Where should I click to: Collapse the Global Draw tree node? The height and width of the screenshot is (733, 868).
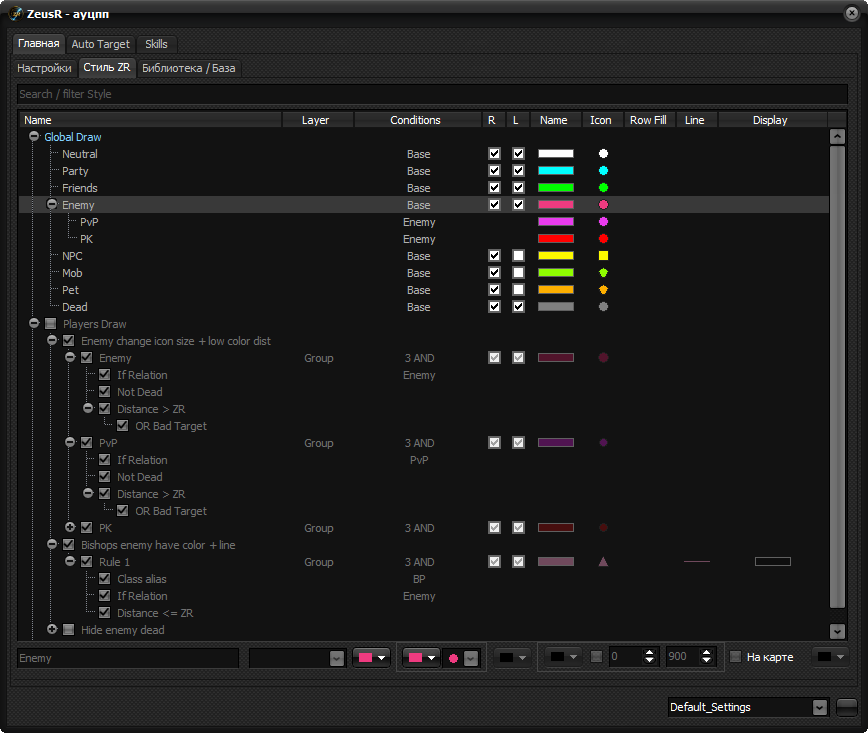click(34, 136)
